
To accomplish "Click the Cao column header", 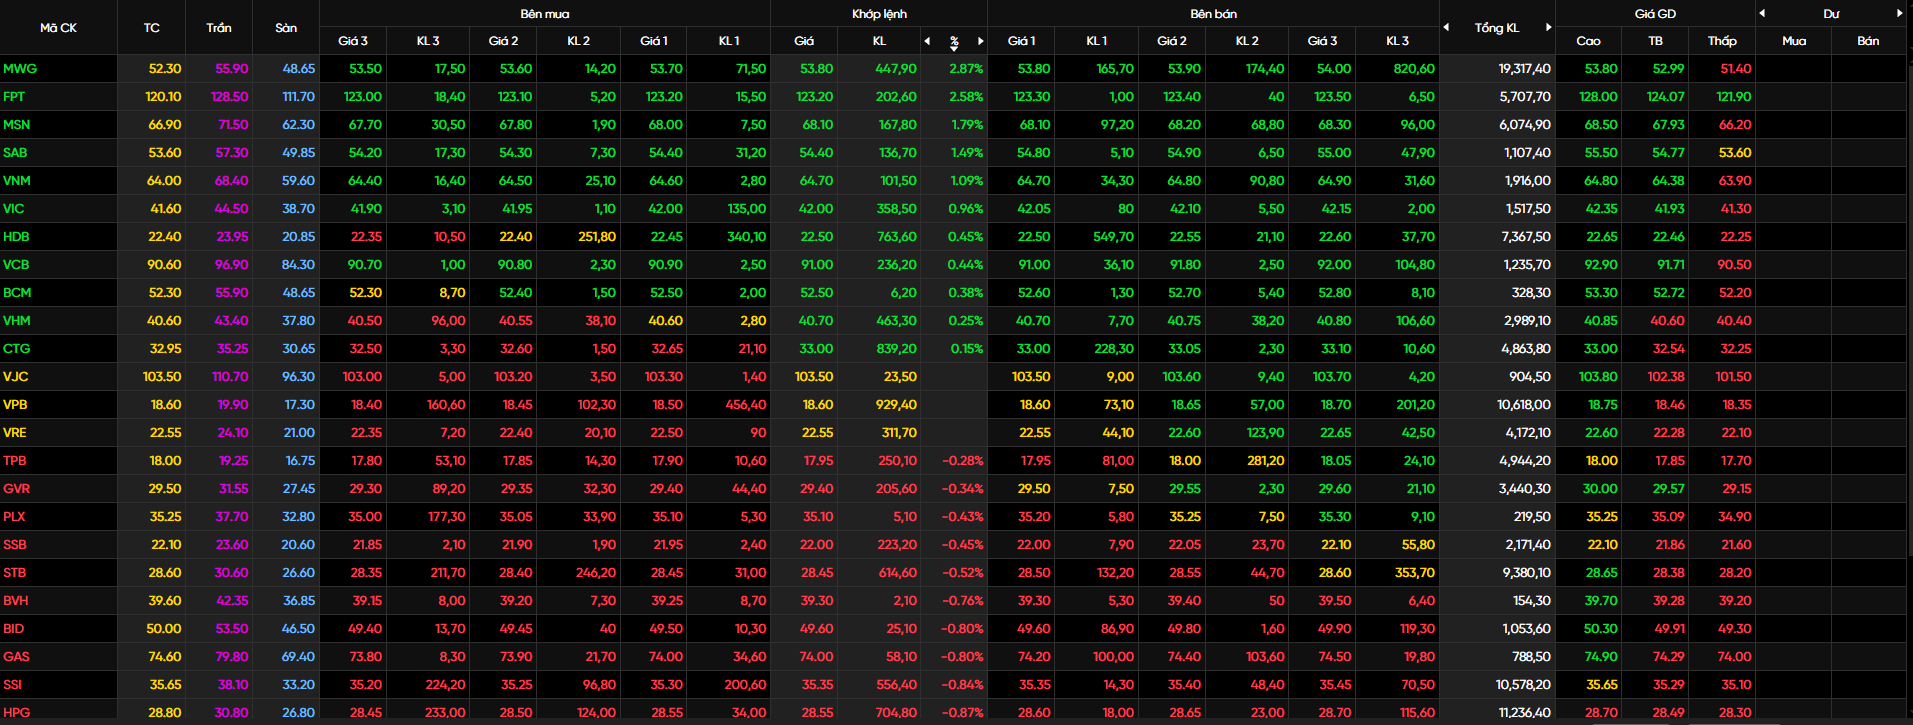I will 1588,41.
